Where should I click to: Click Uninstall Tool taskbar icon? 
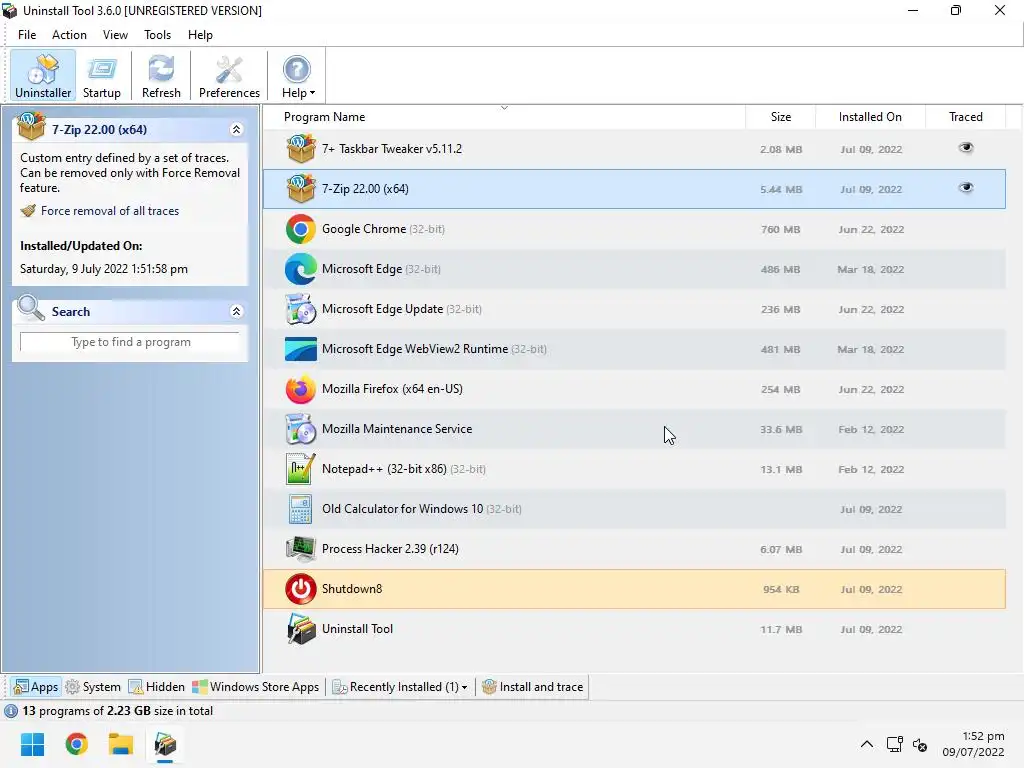click(165, 744)
